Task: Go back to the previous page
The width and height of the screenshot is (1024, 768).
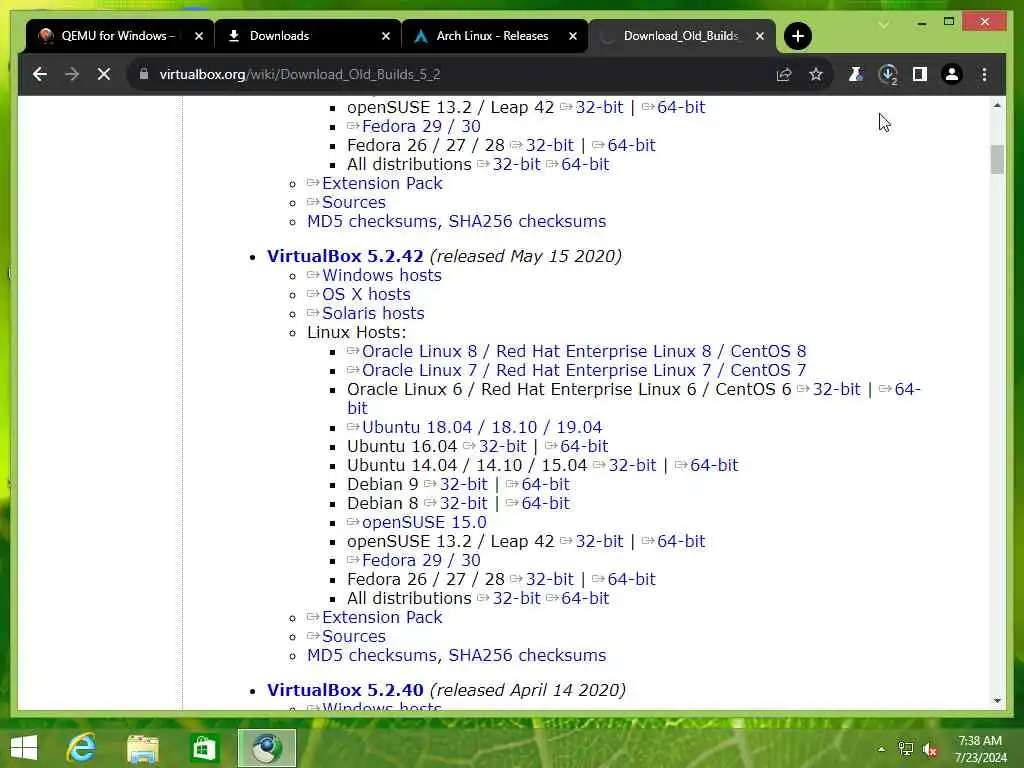Action: pos(40,74)
